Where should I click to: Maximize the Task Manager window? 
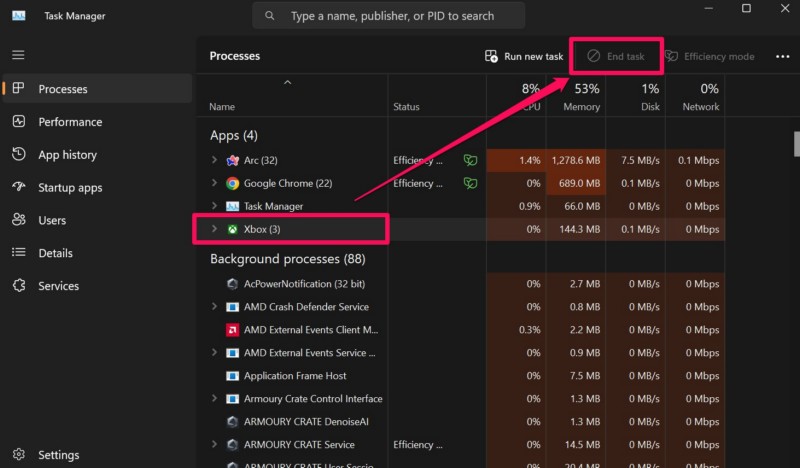click(x=746, y=8)
